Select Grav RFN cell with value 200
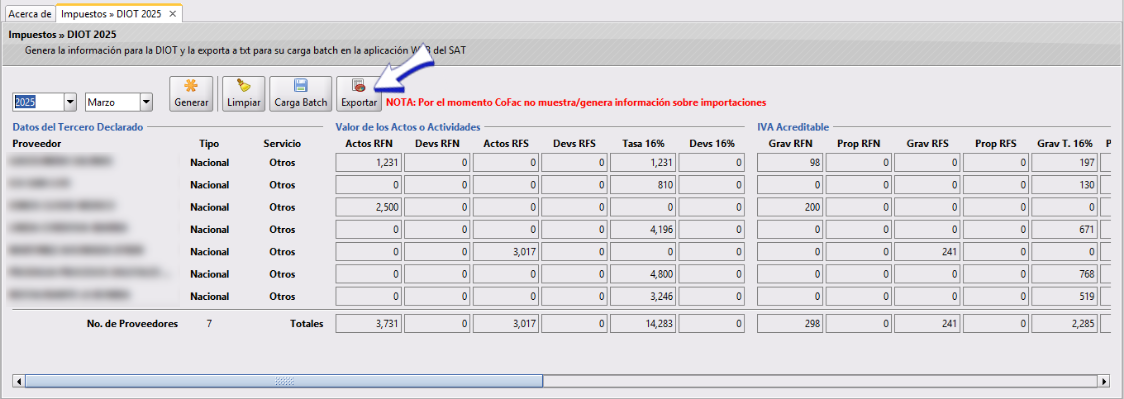 [791, 207]
